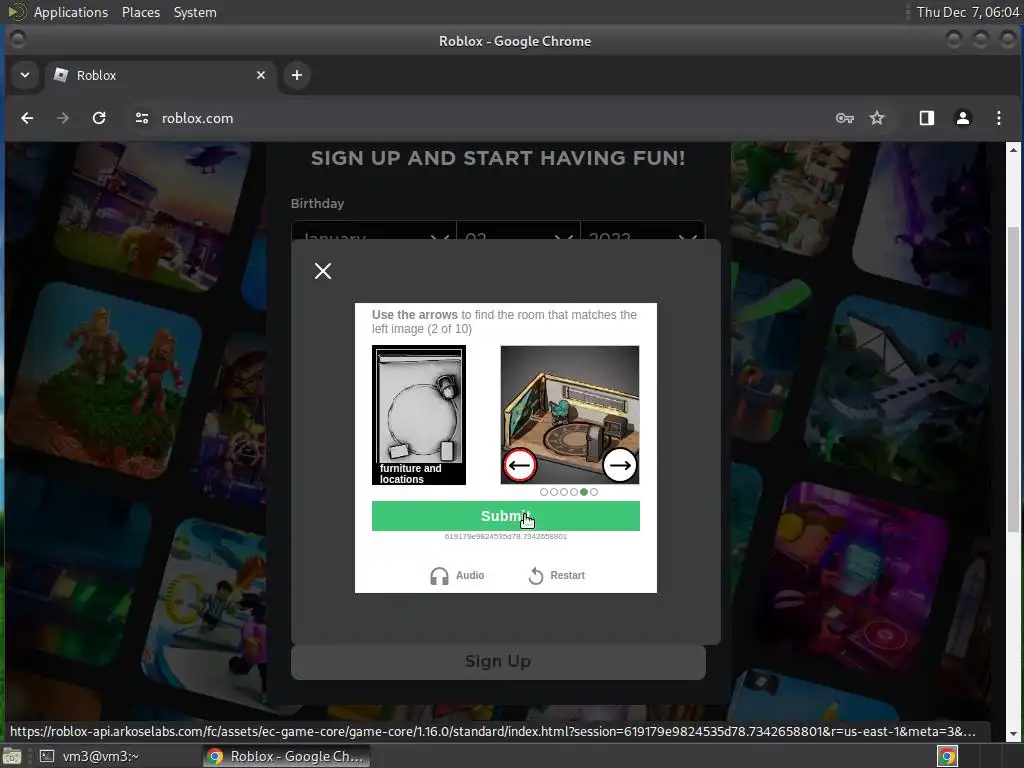This screenshot has width=1024, height=768.
Task: Reload the Roblox page
Action: (x=99, y=118)
